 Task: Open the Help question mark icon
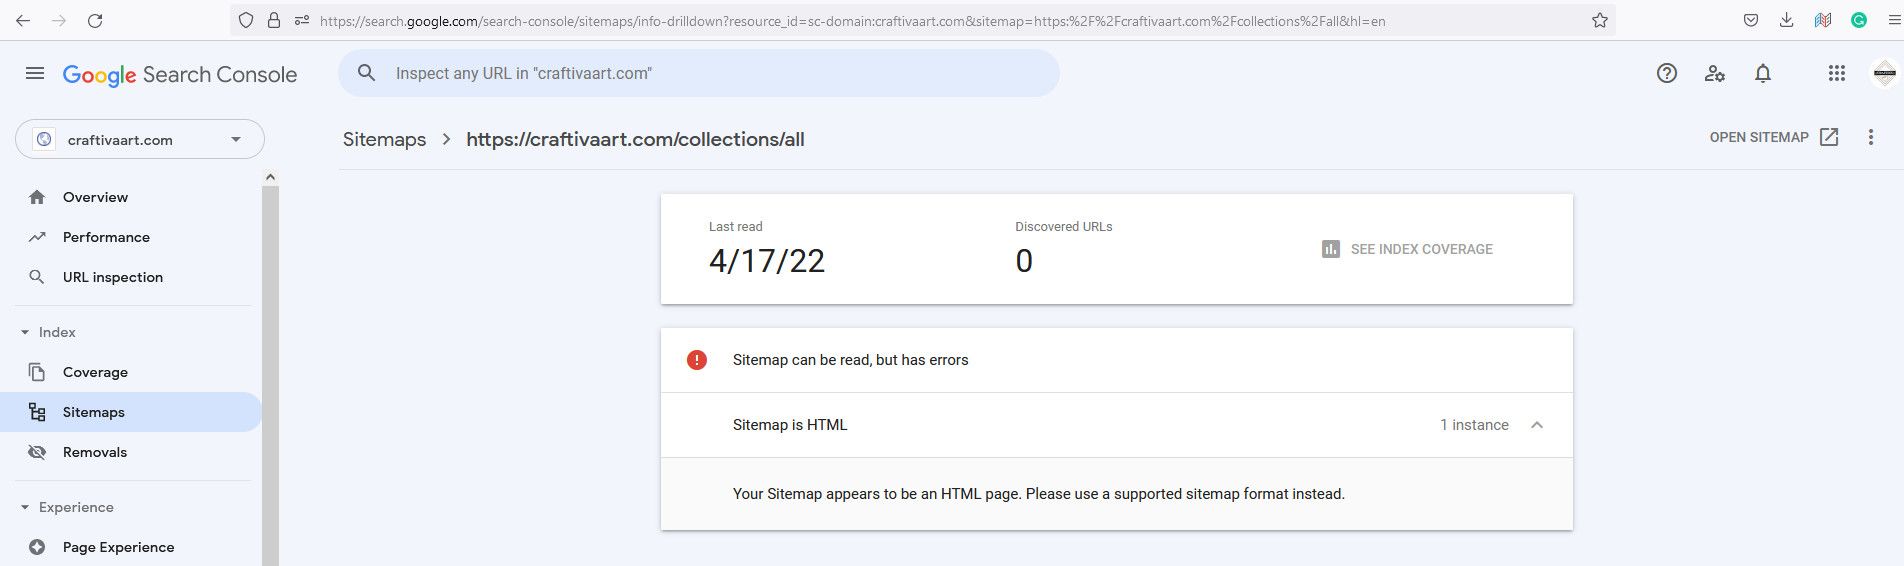[1666, 73]
